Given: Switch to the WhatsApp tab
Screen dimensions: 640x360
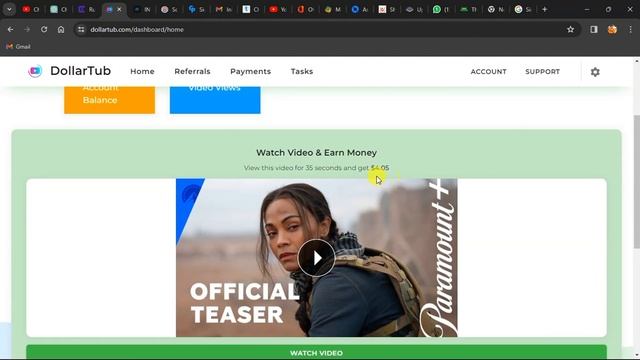Looking at the screenshot, I should click(x=441, y=9).
